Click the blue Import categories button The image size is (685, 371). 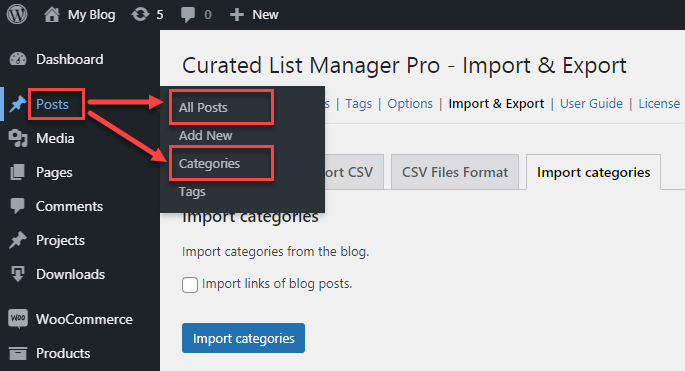click(x=243, y=338)
